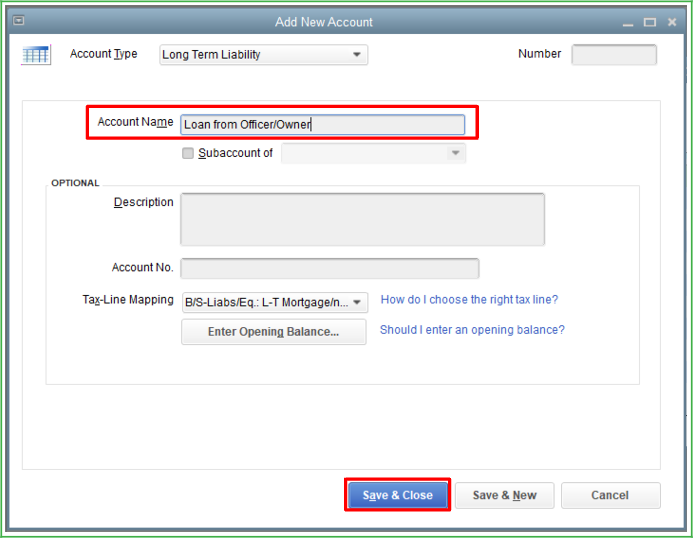
Task: Expand the Tax-Line Mapping dropdown
Action: pos(274,303)
